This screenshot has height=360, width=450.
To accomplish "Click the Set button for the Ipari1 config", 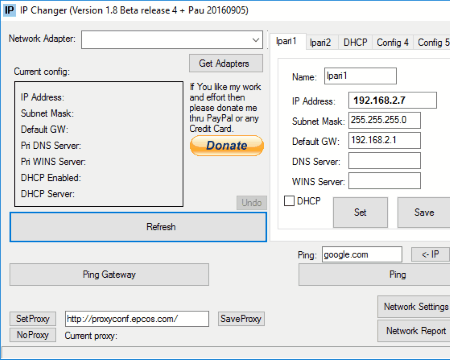I will click(360, 212).
